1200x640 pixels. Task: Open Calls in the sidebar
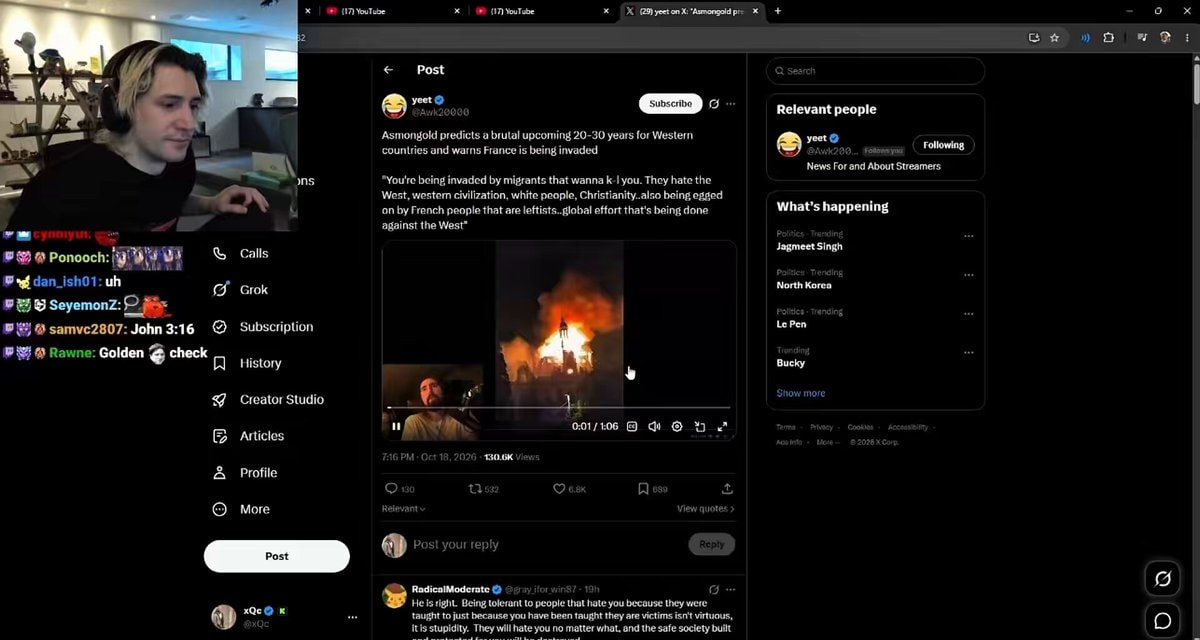(x=241, y=254)
